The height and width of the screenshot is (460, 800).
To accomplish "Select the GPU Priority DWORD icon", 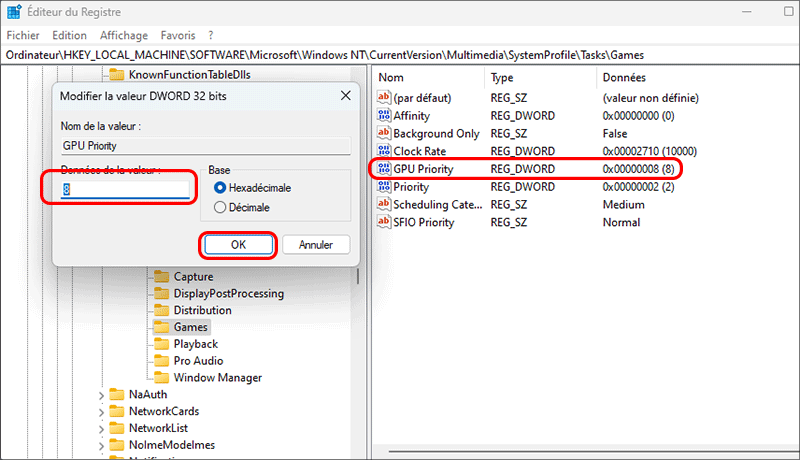I will pos(384,169).
